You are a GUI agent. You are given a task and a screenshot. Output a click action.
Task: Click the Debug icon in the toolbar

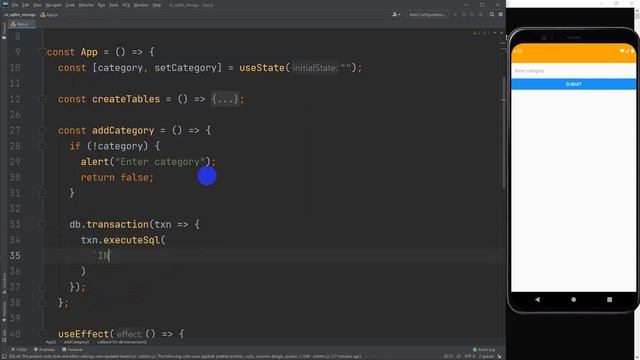(x=464, y=14)
